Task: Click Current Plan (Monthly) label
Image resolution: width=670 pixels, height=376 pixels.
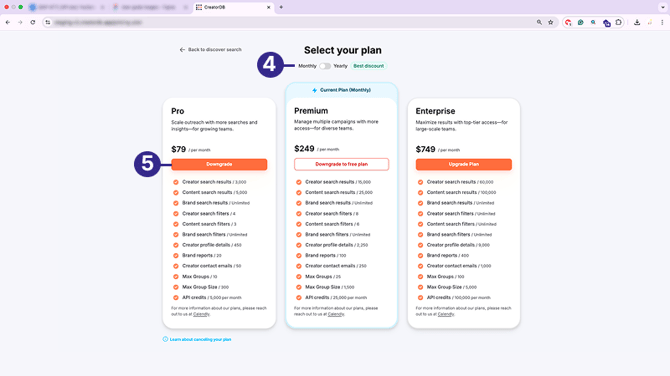Action: (345, 90)
